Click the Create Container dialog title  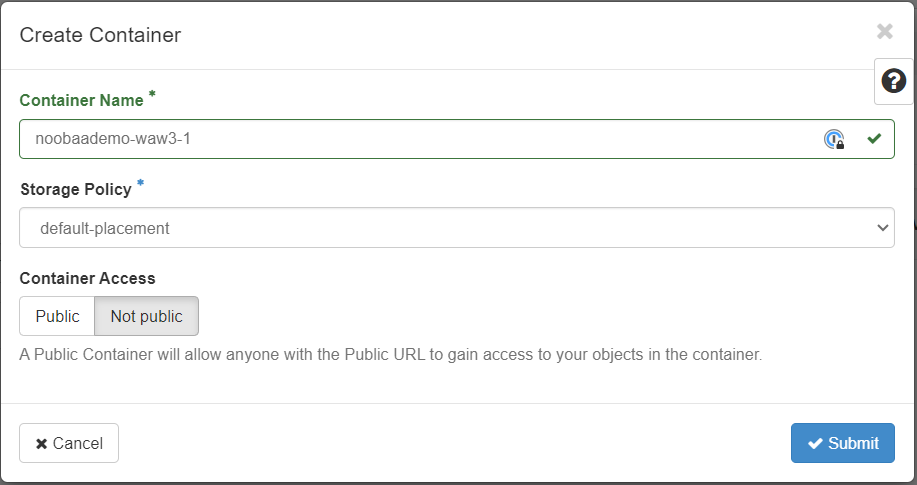pyautogui.click(x=100, y=35)
